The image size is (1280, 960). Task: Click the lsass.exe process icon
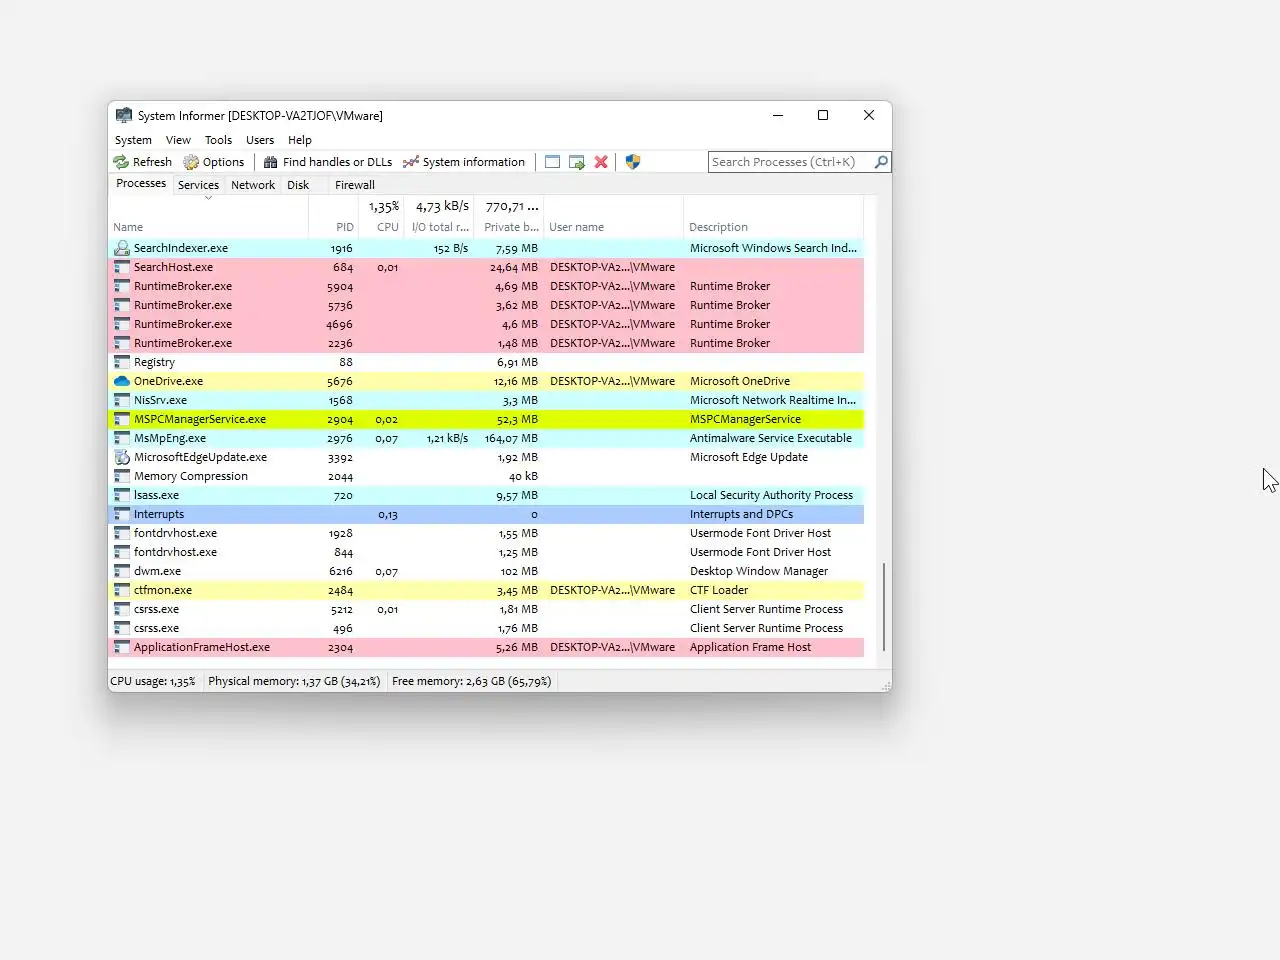coord(122,495)
